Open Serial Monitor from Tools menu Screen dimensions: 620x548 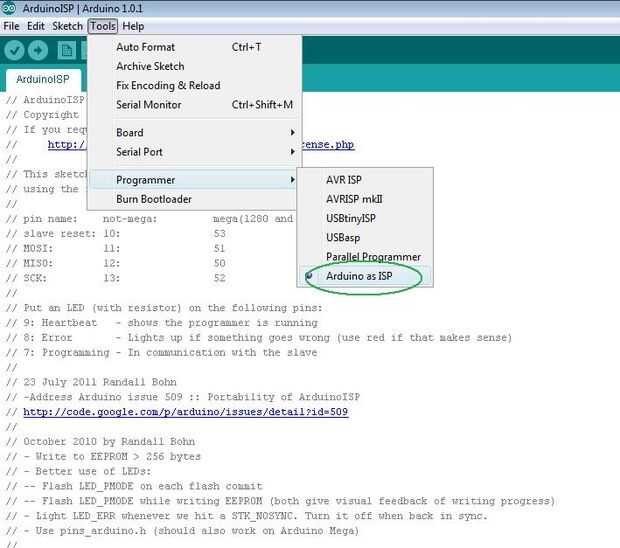click(195, 105)
